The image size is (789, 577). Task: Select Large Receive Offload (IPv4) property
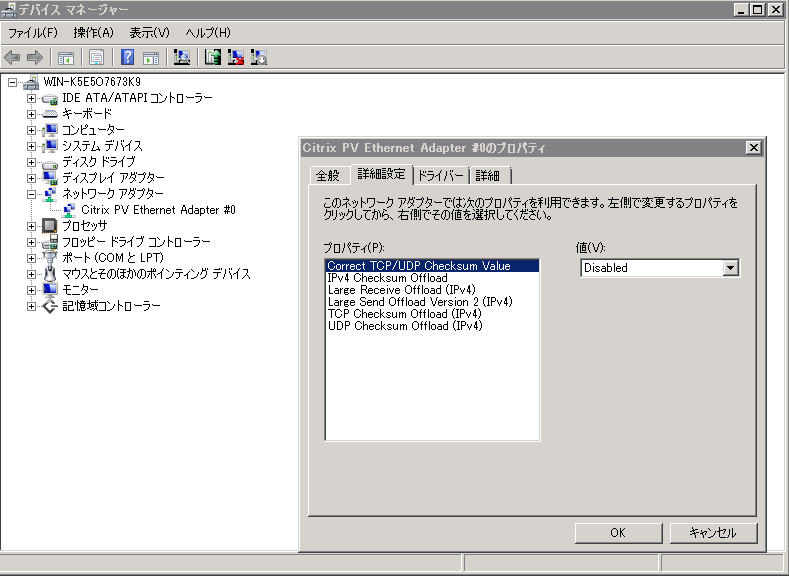432,290
